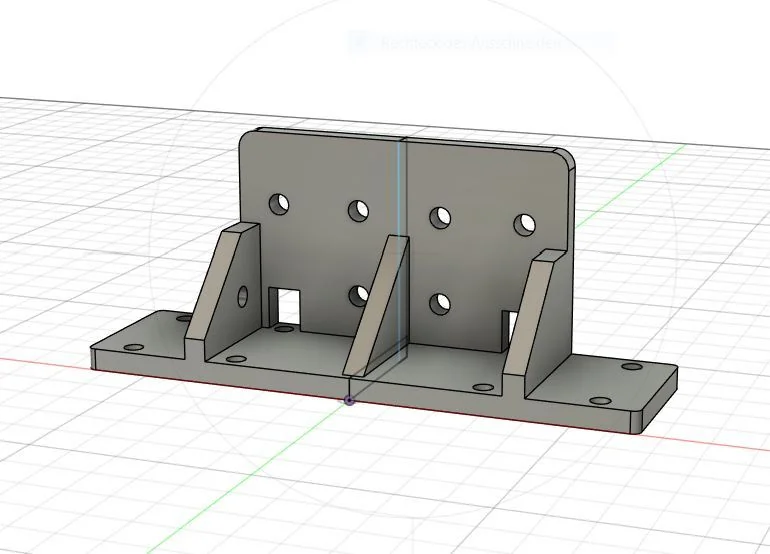
Task: Select the rounded top-right corner of back plate
Action: pos(568,156)
